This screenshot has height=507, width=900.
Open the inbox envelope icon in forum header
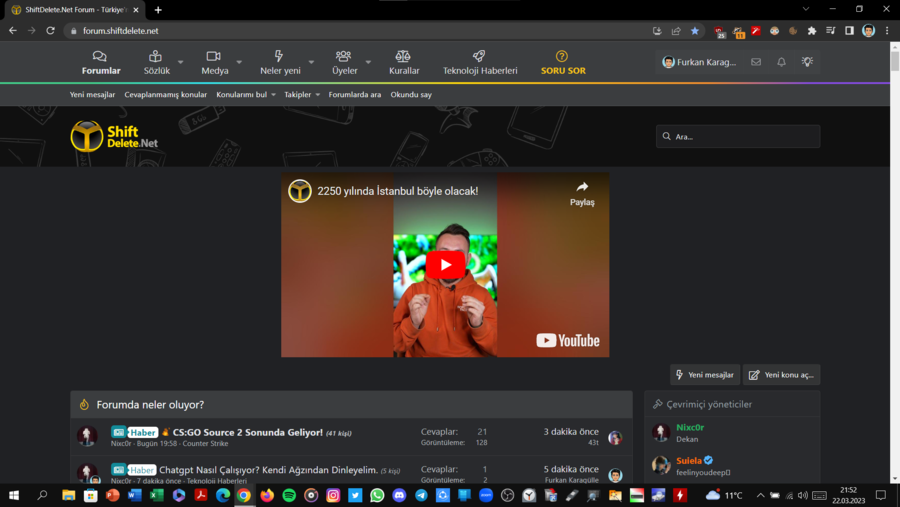756,62
